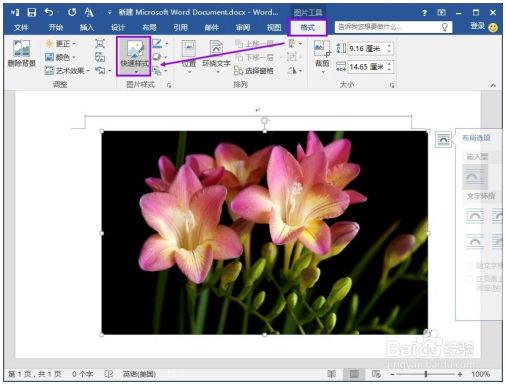Screen dimensions: 506x385
Task: Open the Artistic Effects (艺术效果) dropdown
Action: pyautogui.click(x=67, y=71)
